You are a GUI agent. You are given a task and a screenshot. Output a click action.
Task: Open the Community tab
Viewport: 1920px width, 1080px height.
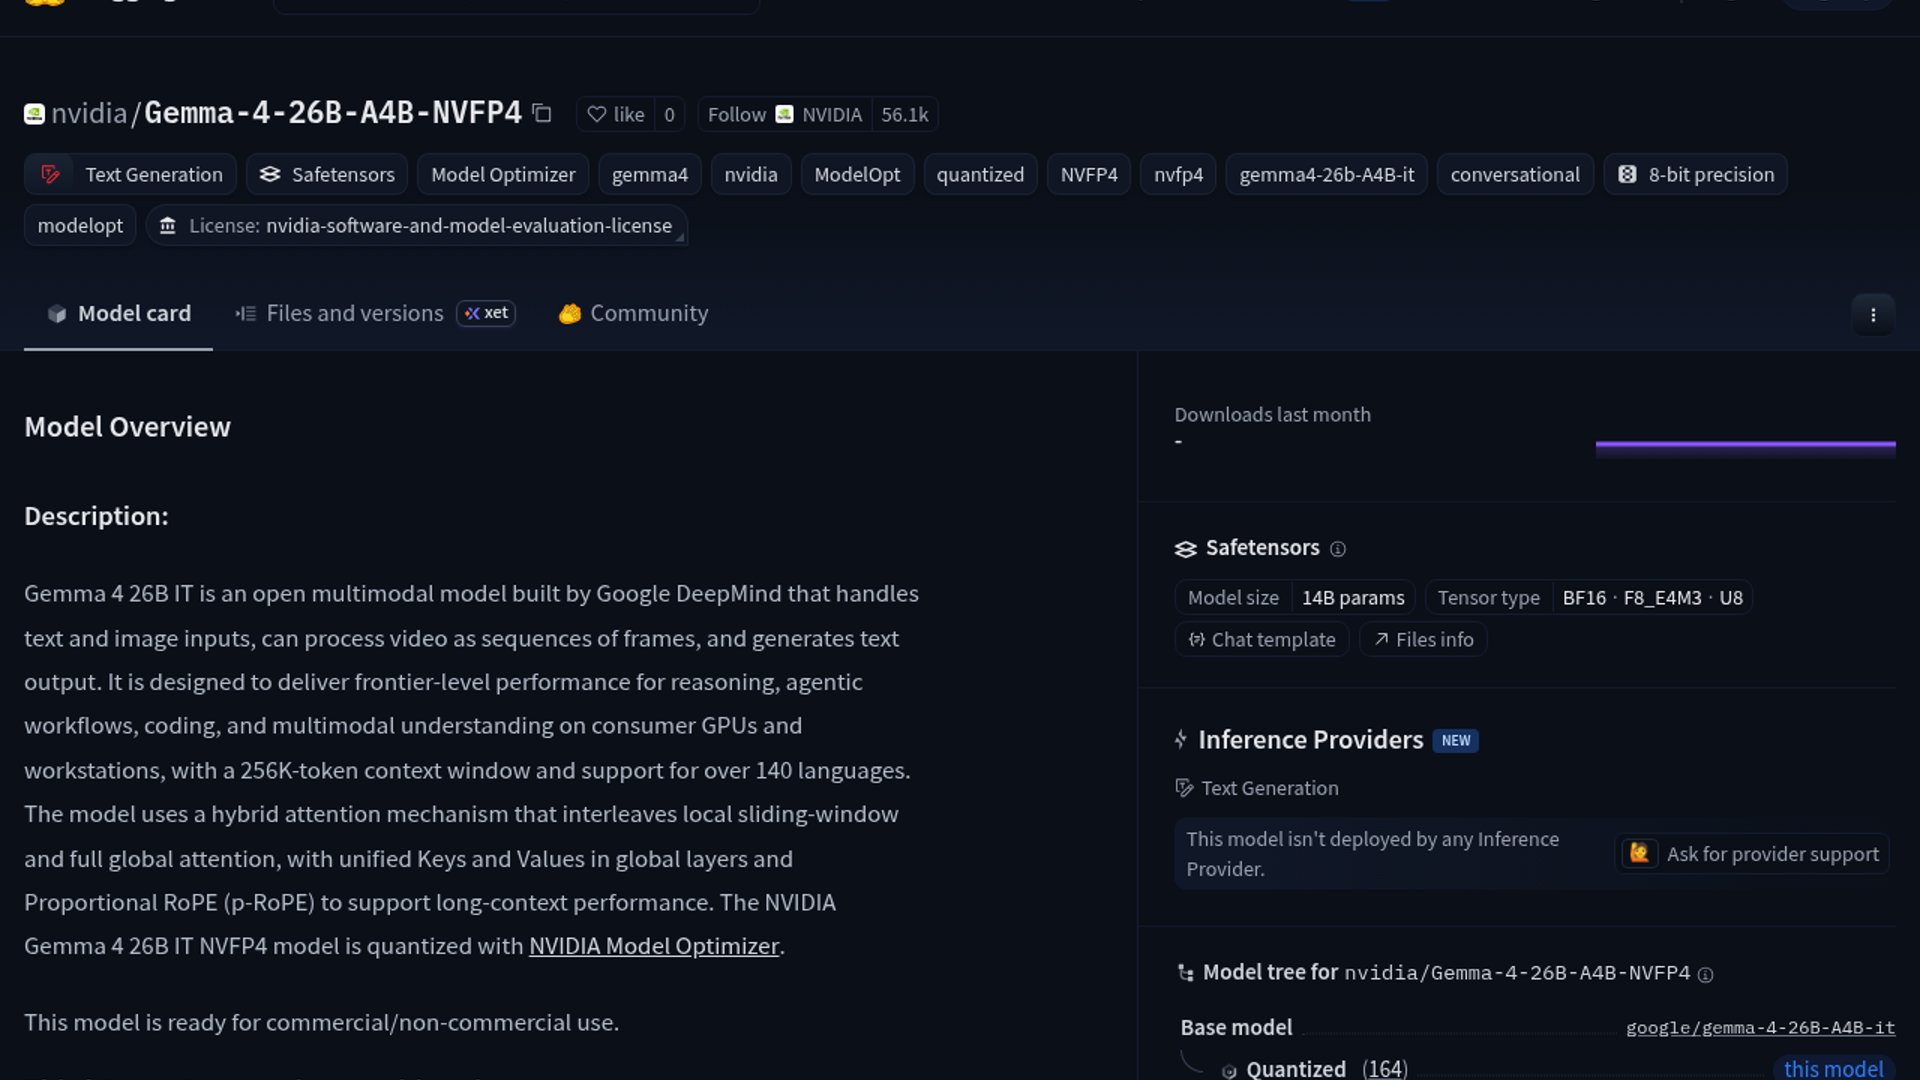pyautogui.click(x=633, y=313)
